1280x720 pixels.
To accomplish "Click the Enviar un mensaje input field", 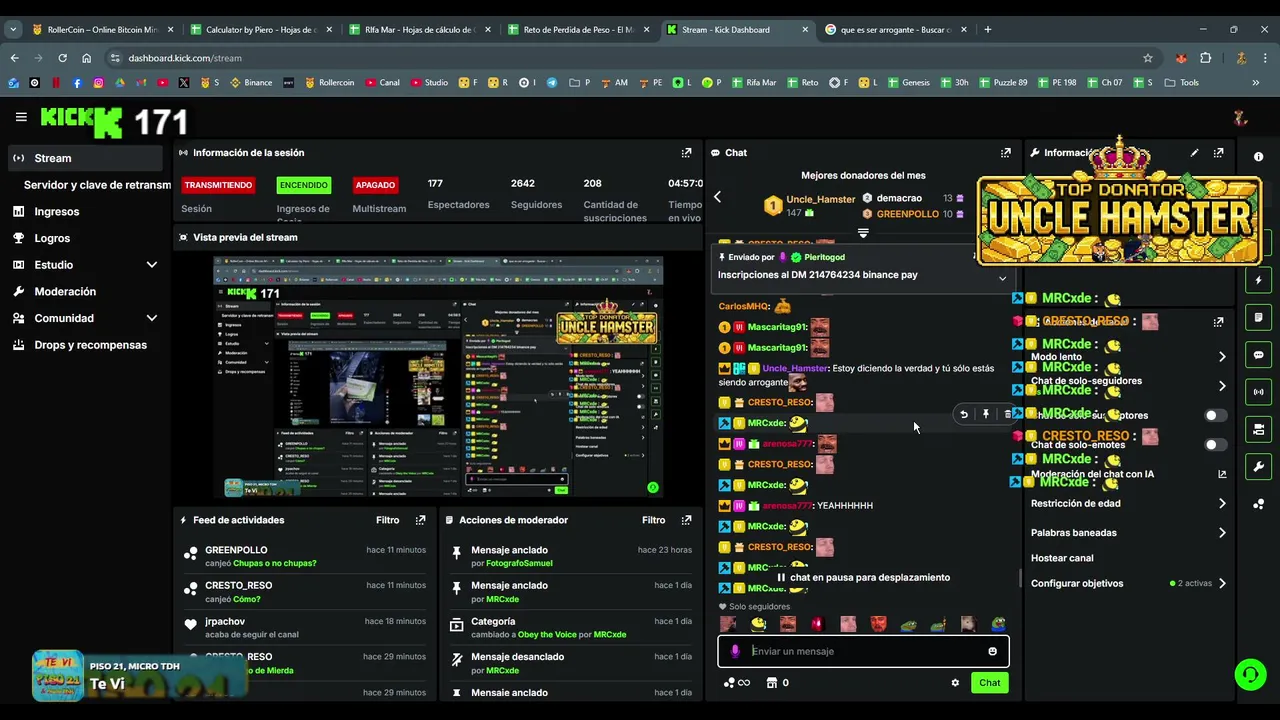I will tap(863, 651).
